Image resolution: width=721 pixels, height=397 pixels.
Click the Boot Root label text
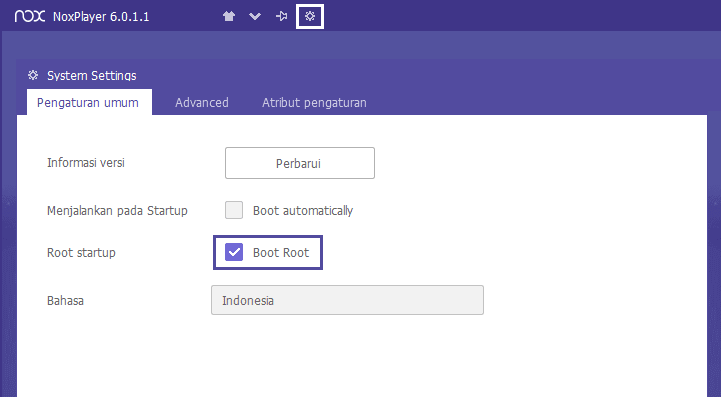click(281, 253)
